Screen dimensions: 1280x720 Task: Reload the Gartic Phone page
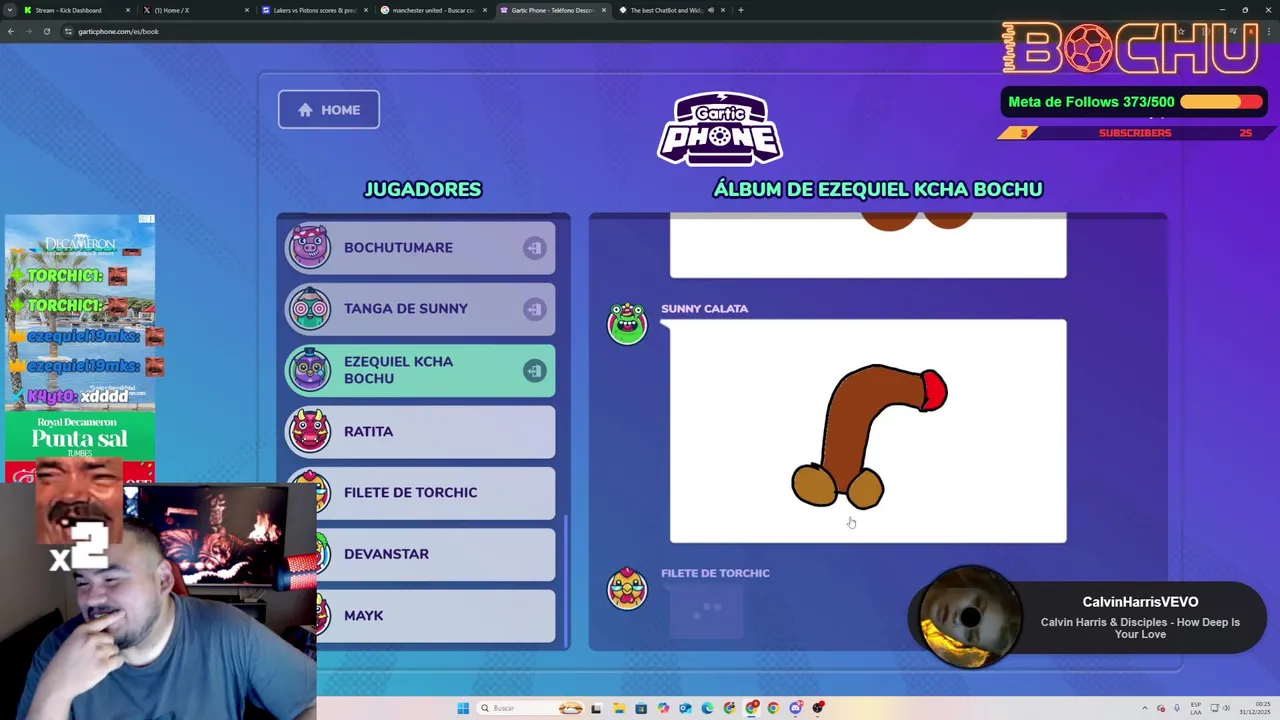[x=47, y=31]
